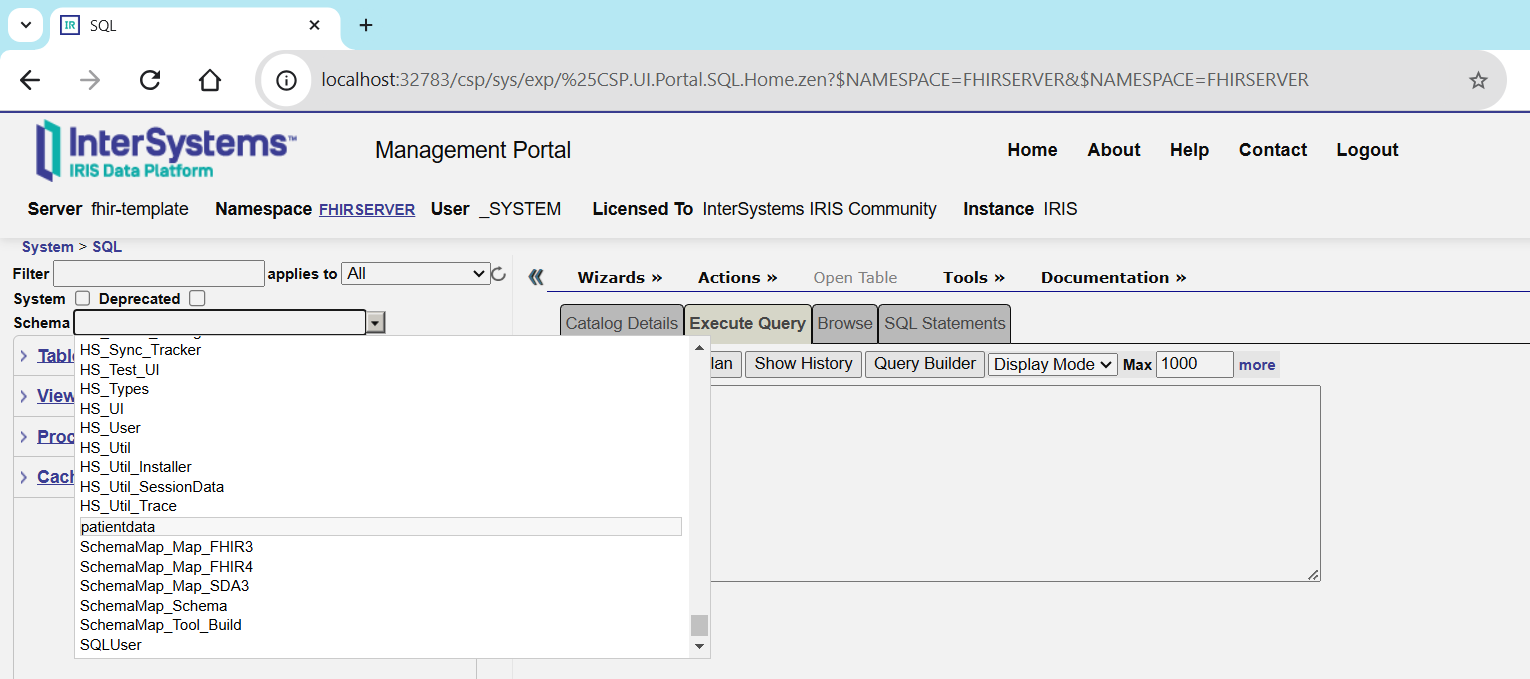Click the Contact link

[1273, 150]
